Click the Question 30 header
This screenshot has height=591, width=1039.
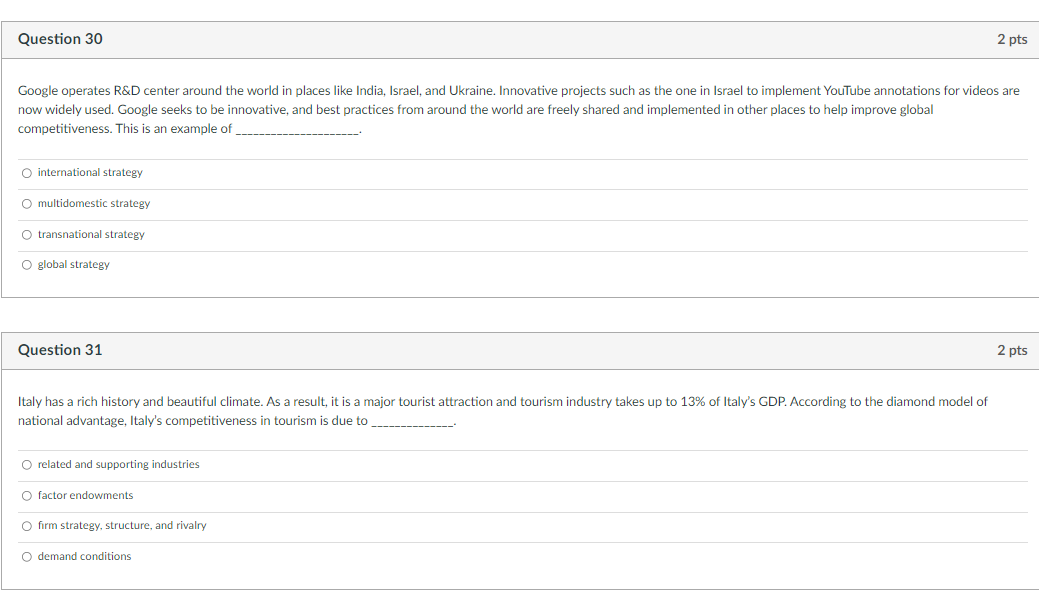click(60, 39)
